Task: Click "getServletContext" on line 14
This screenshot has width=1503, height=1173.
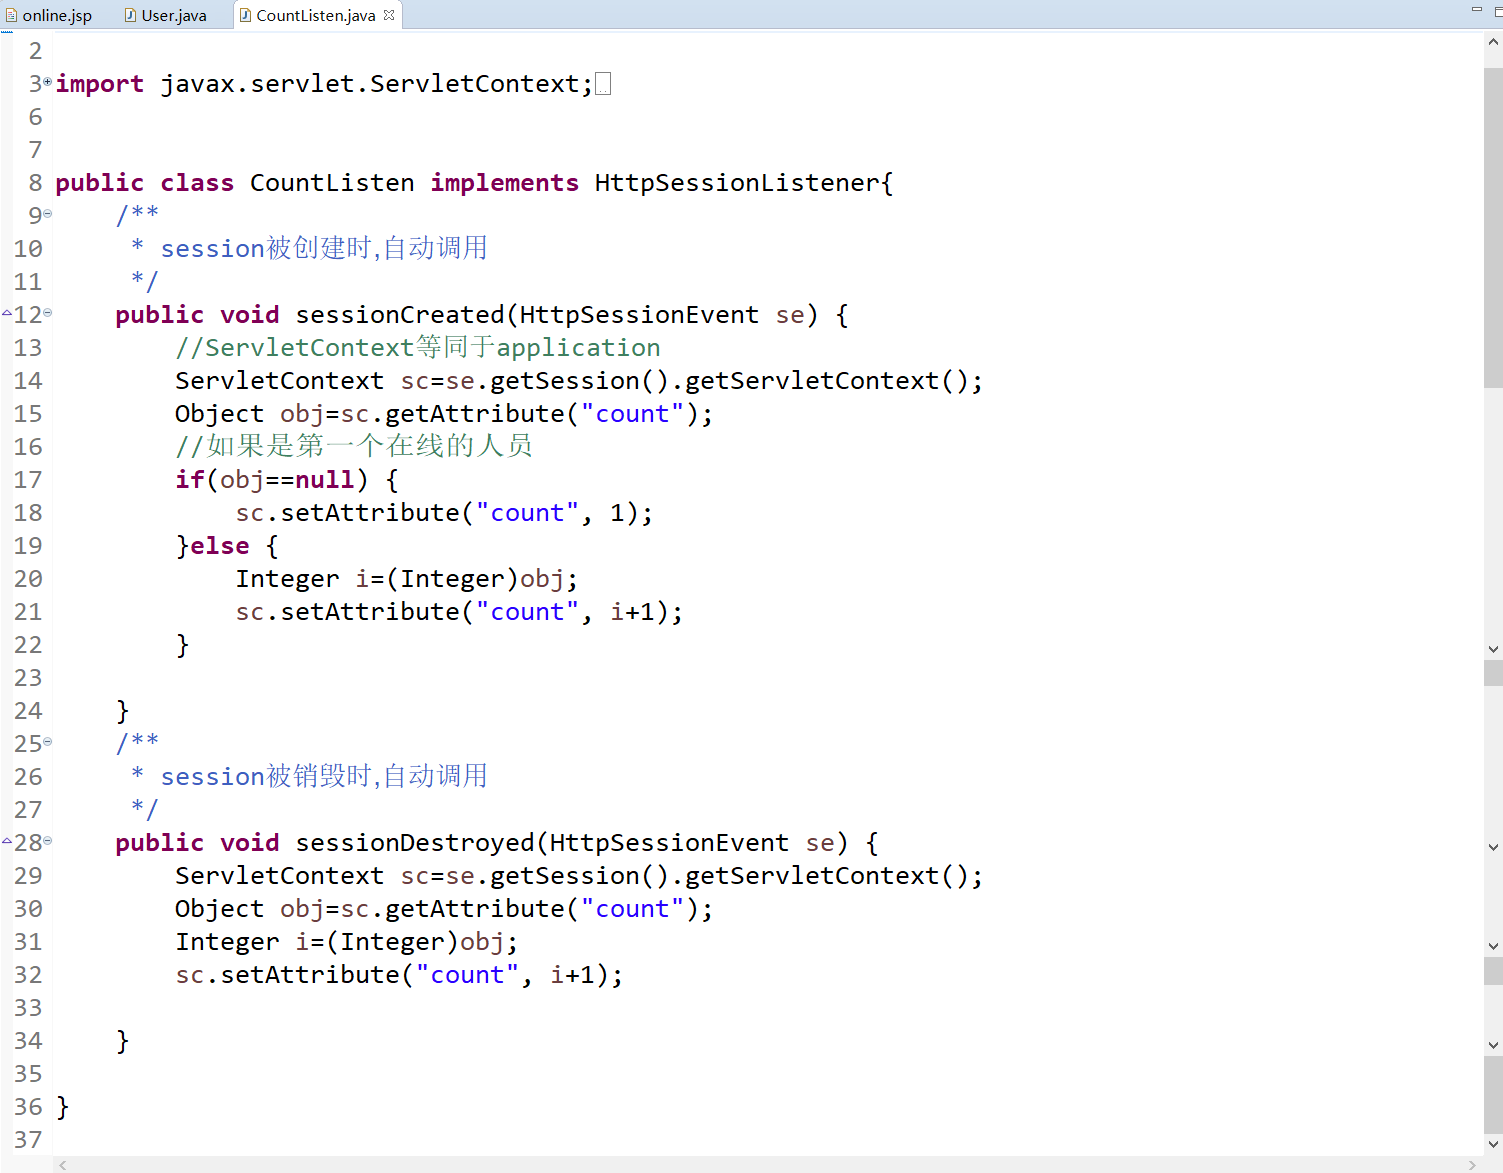Action: (x=812, y=381)
